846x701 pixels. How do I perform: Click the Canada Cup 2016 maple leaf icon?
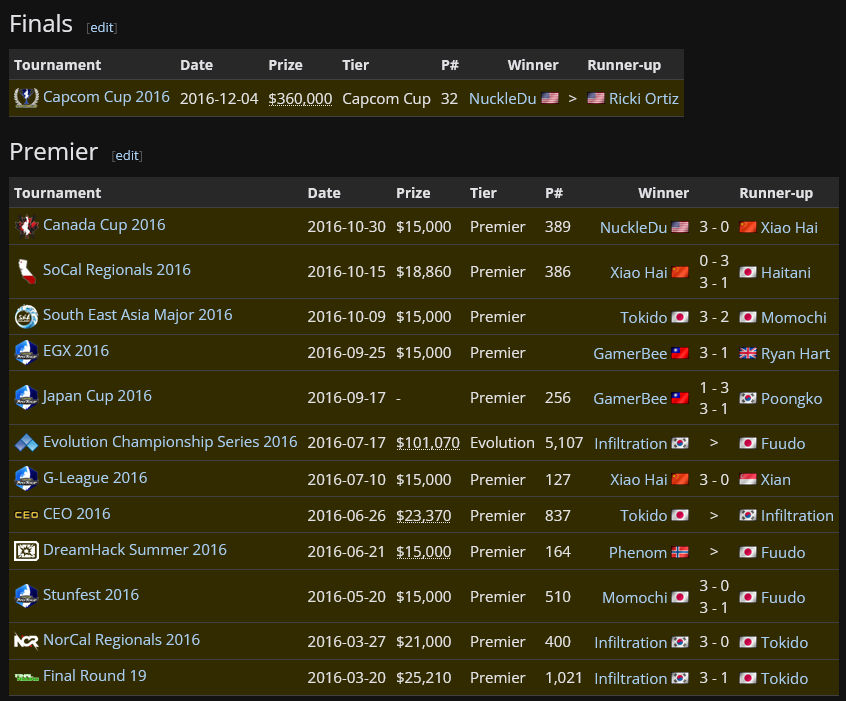(x=26, y=226)
